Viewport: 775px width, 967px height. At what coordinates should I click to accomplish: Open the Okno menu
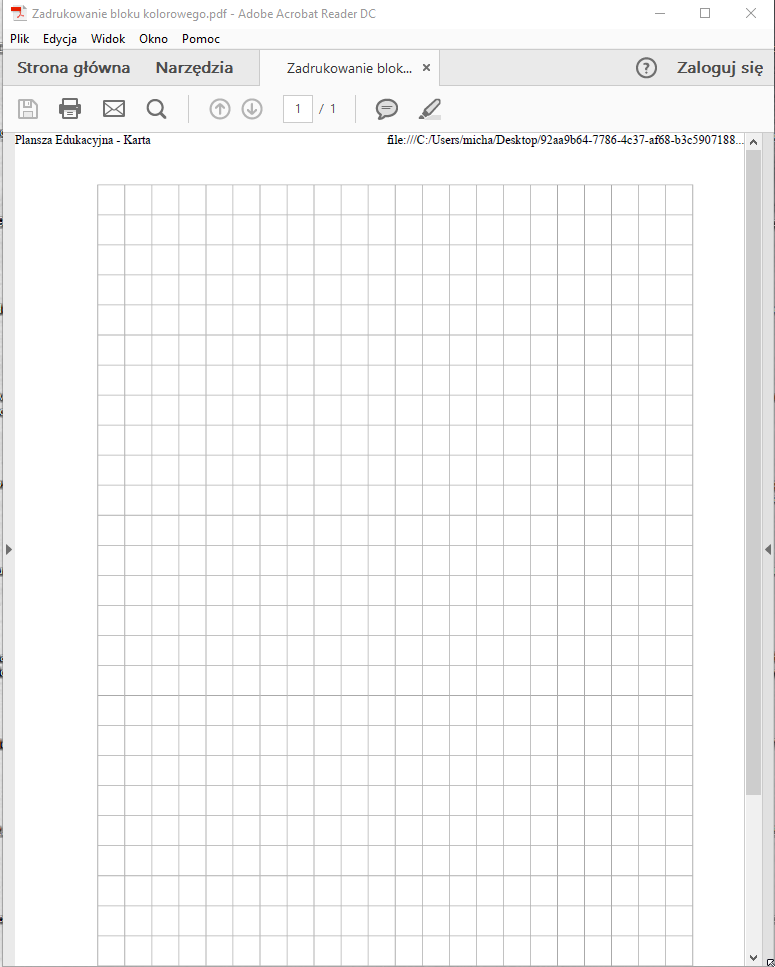coord(154,39)
